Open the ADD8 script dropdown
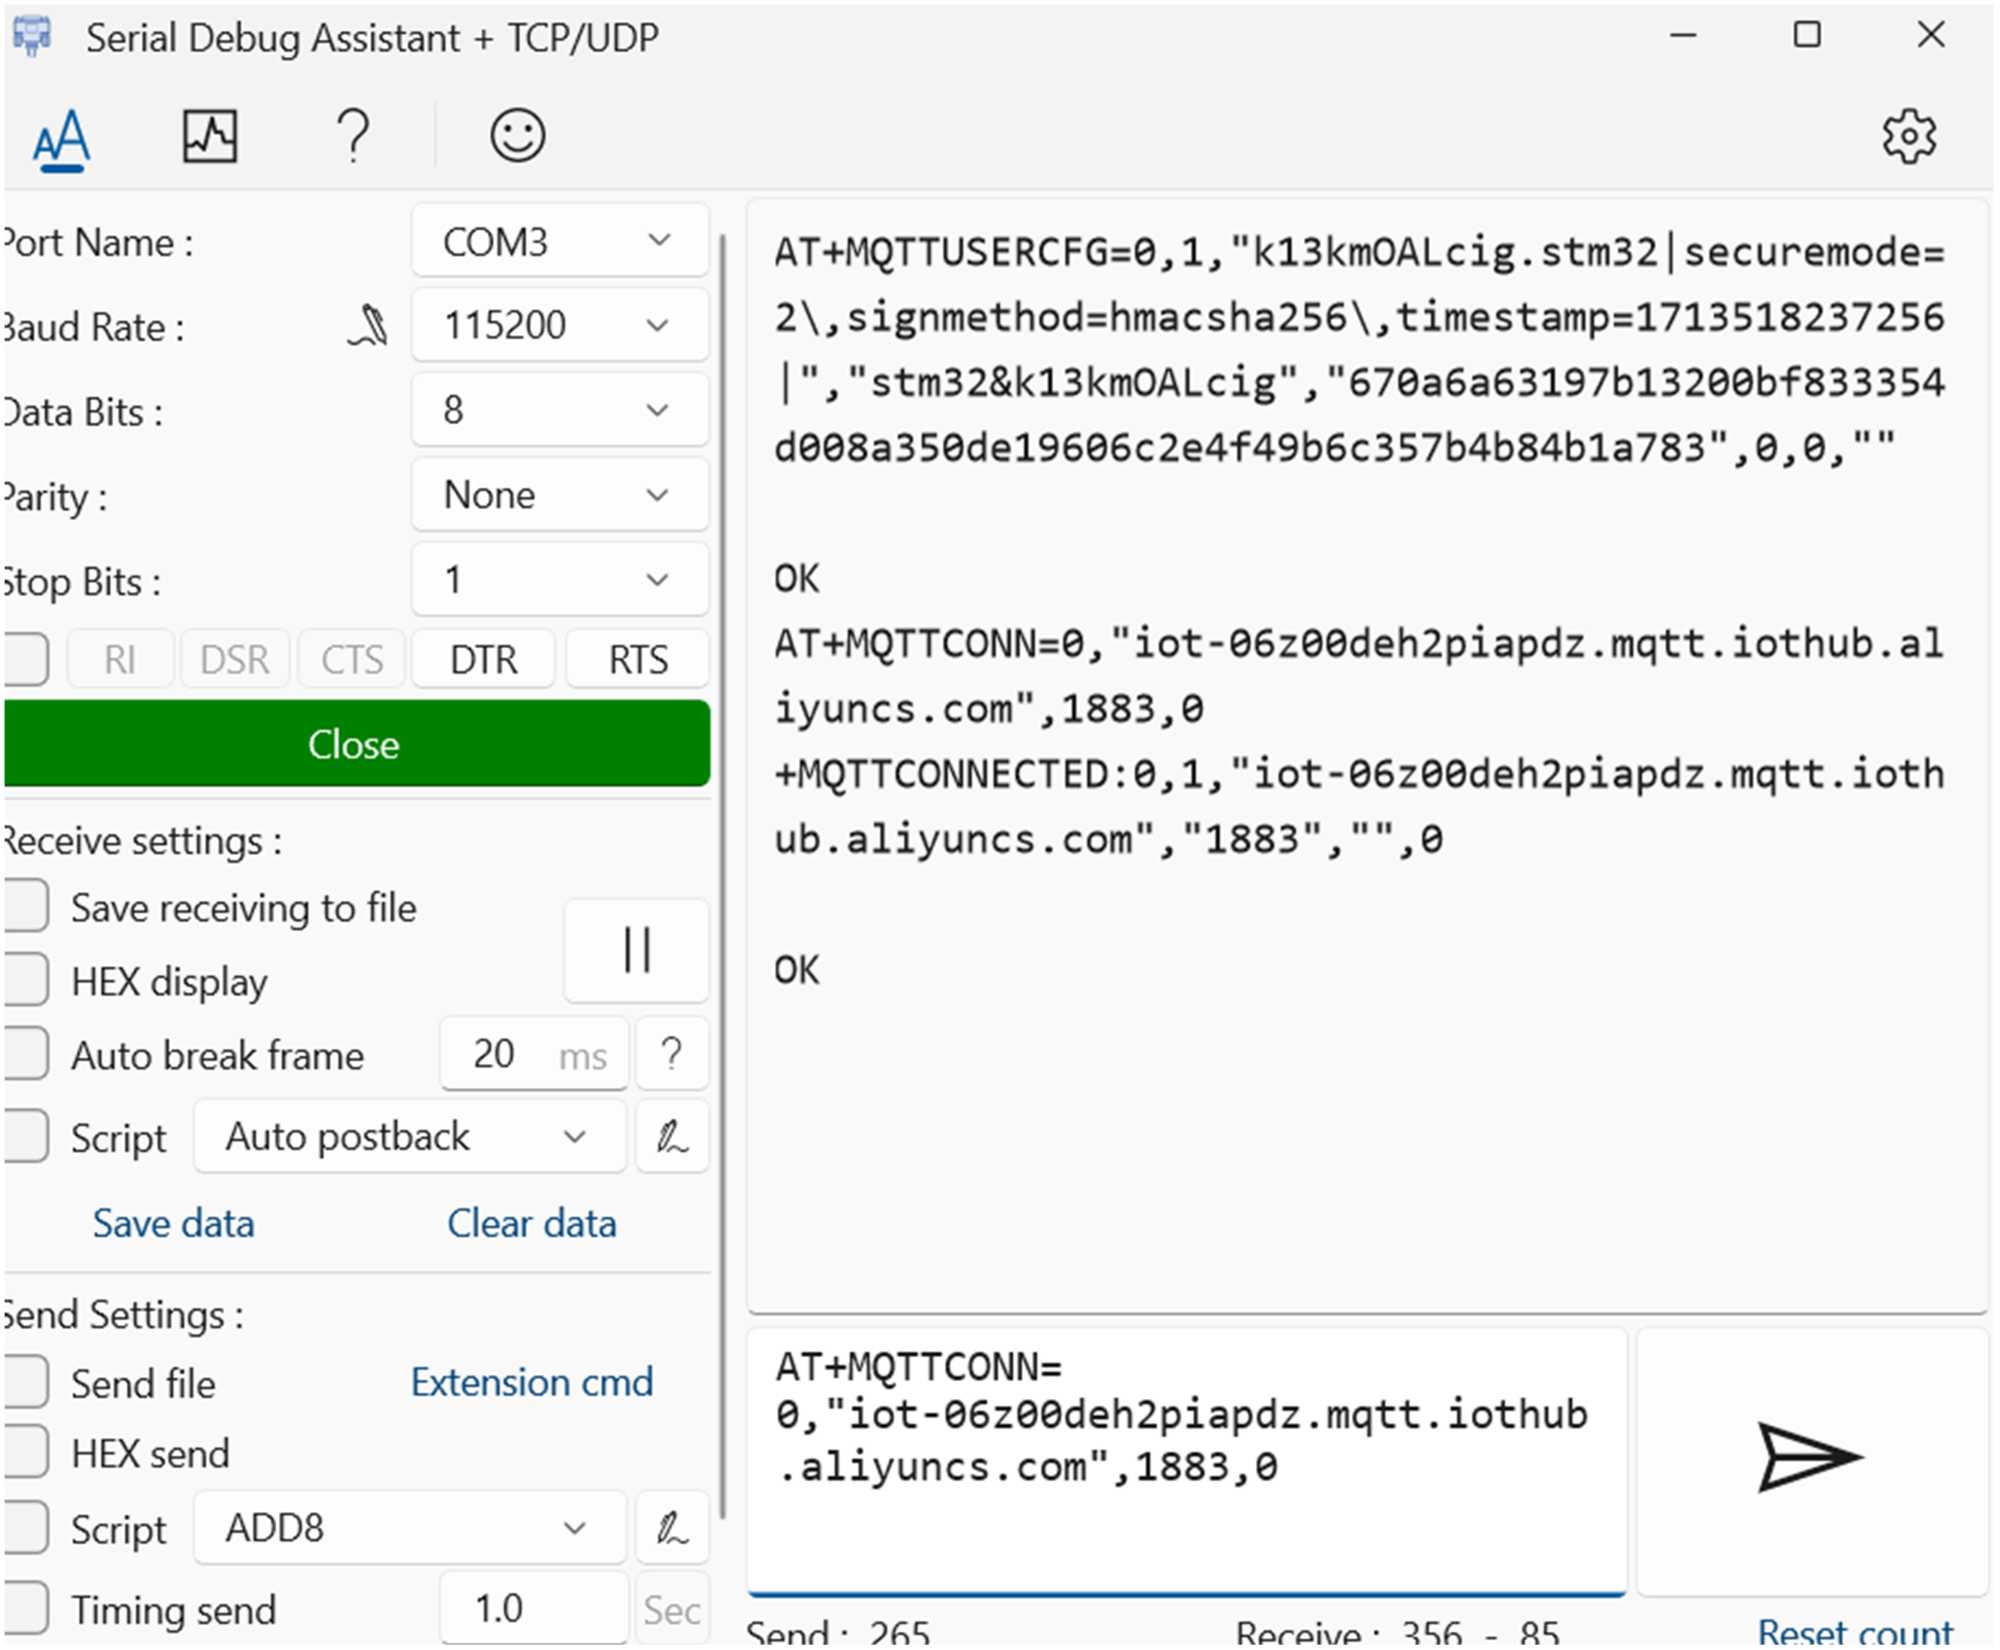Viewport: 2000px width, 1650px height. (x=409, y=1528)
